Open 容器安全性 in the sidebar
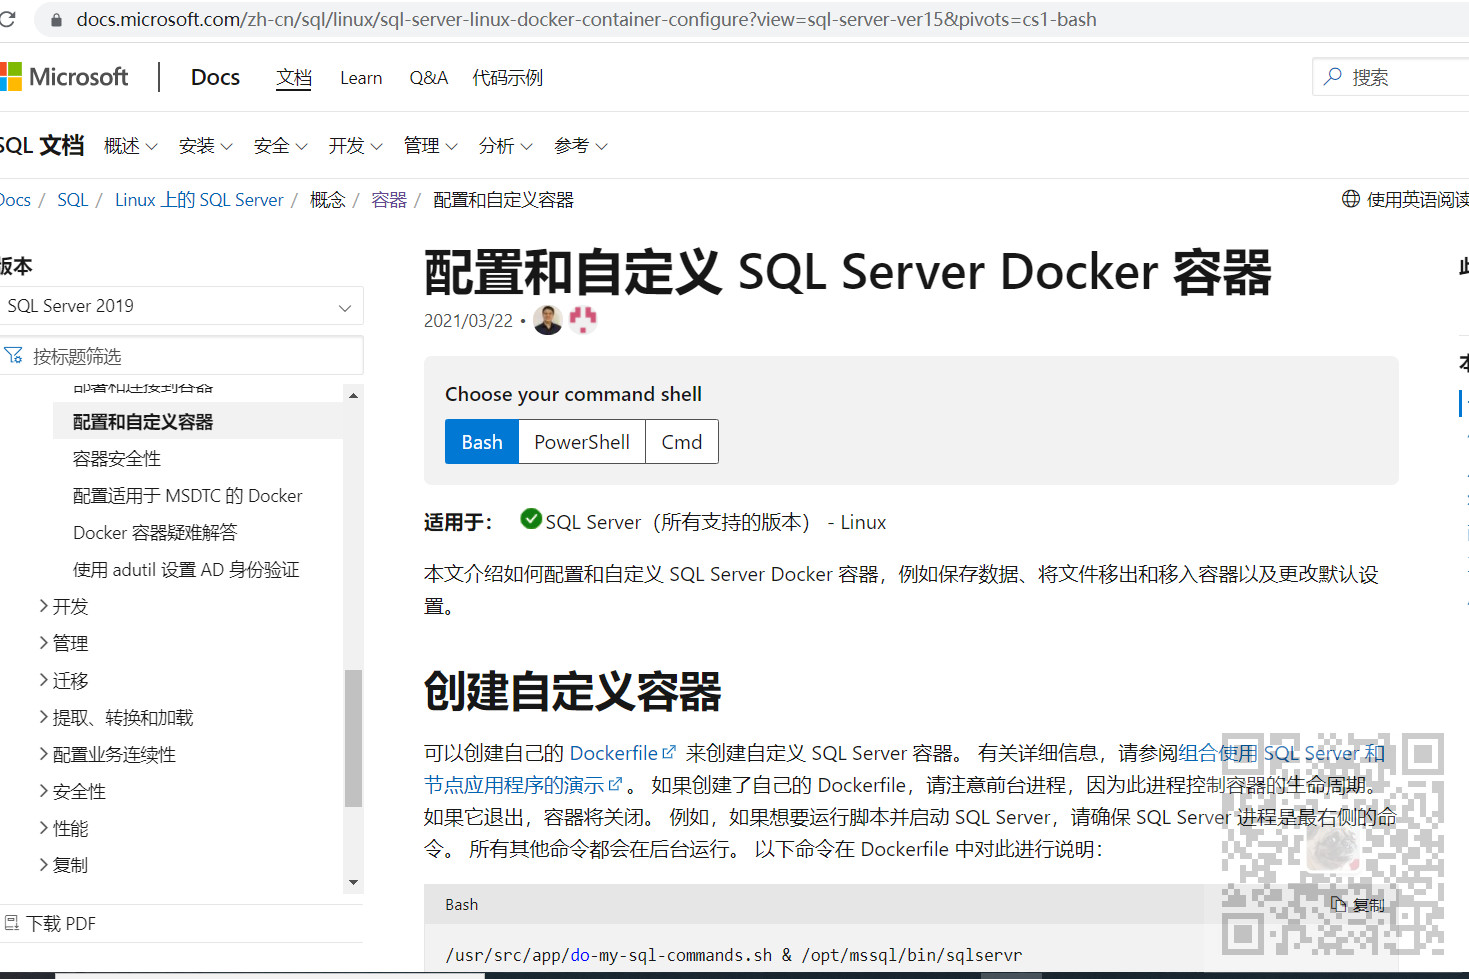Viewport: 1469px width, 979px height. 117,459
